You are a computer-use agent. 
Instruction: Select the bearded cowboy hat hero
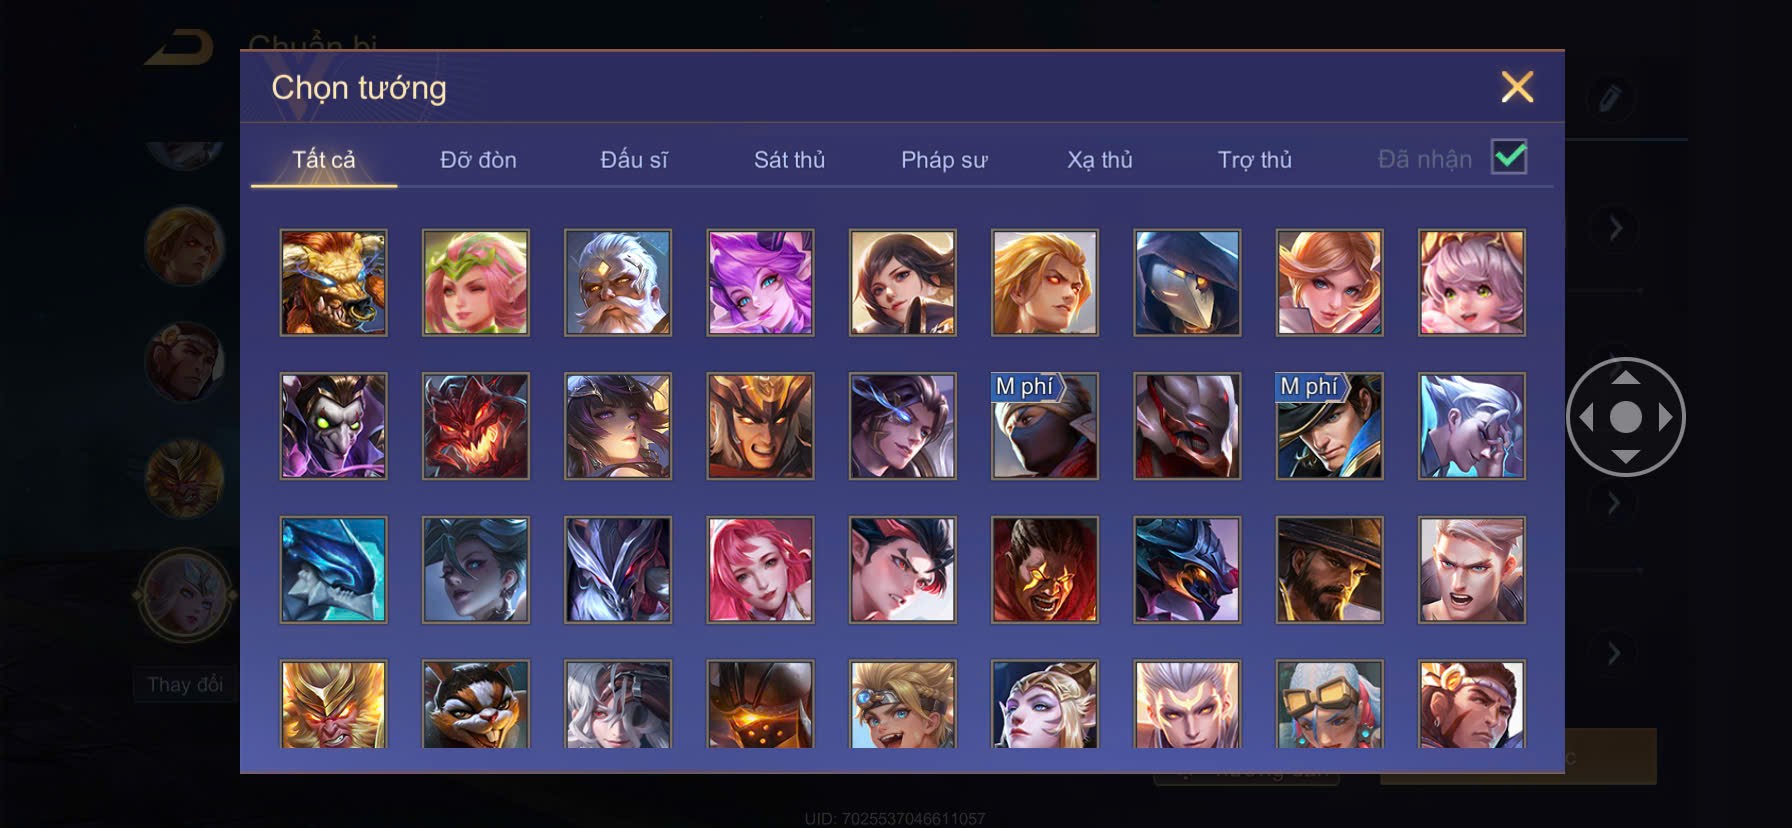coord(1329,570)
